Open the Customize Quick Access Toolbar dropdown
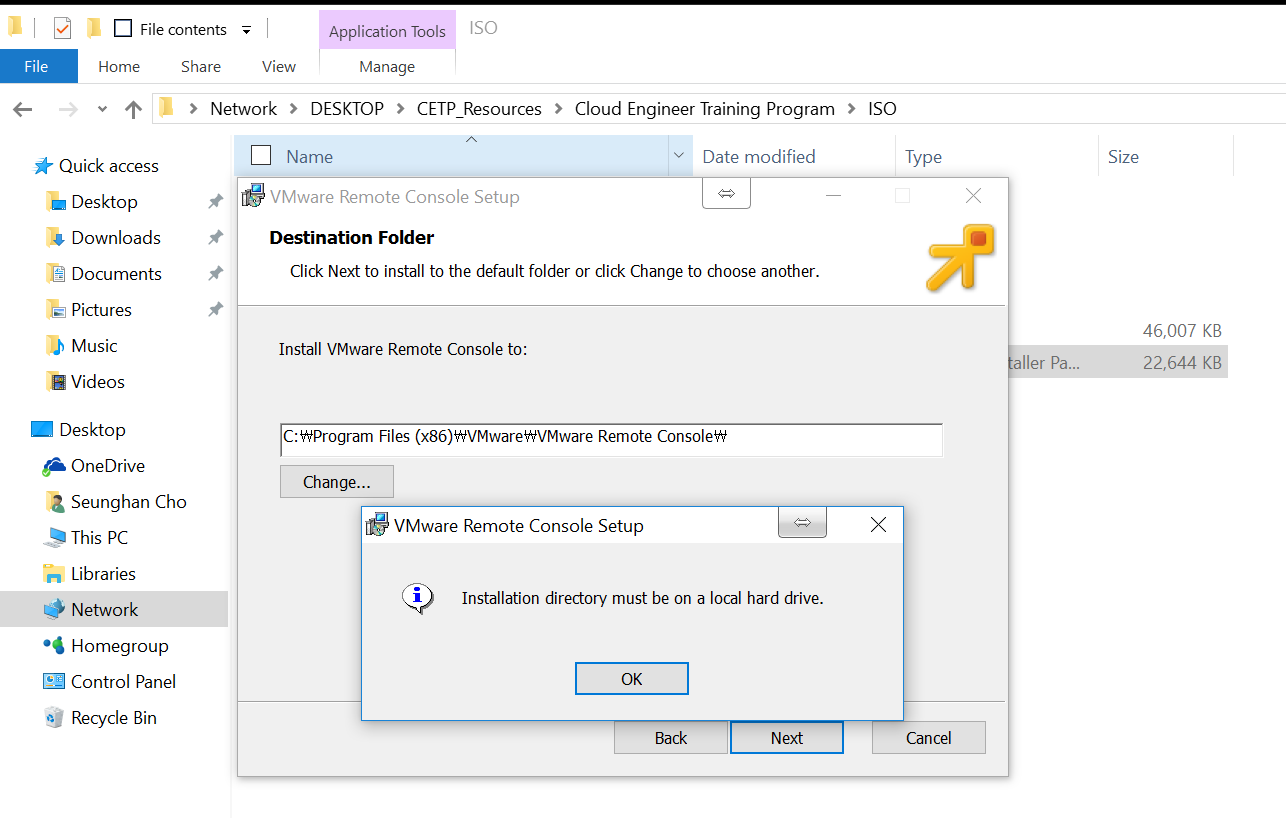This screenshot has height=818, width=1286. click(247, 30)
